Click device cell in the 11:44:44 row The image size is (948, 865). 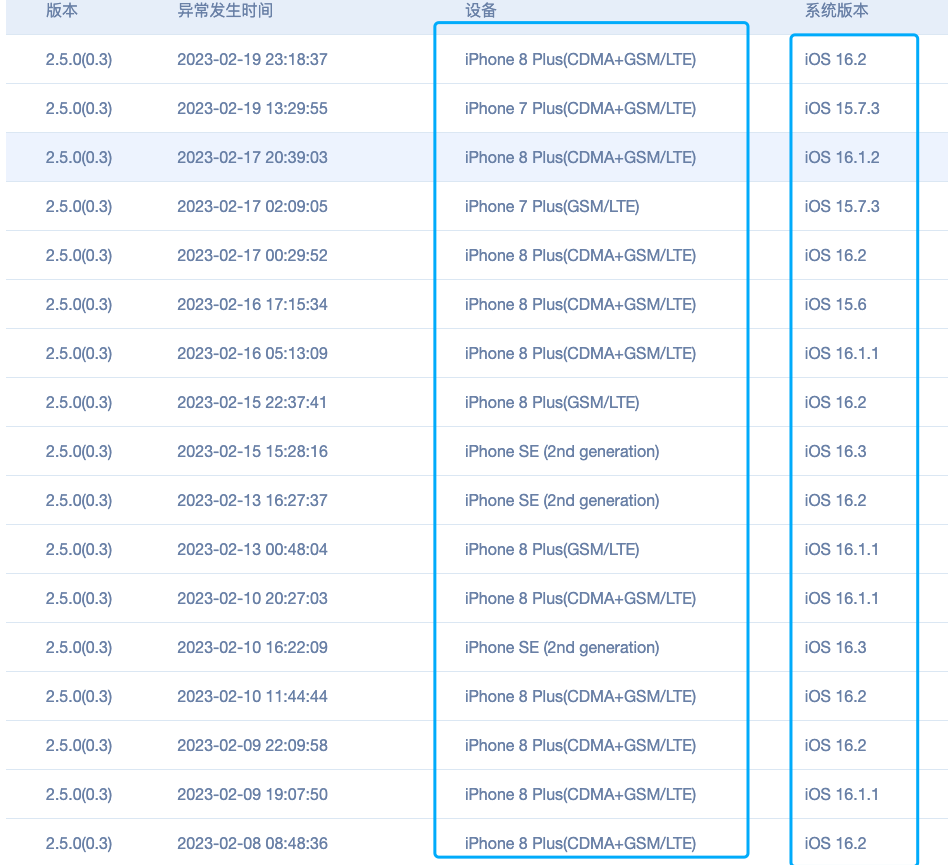[x=580, y=696]
